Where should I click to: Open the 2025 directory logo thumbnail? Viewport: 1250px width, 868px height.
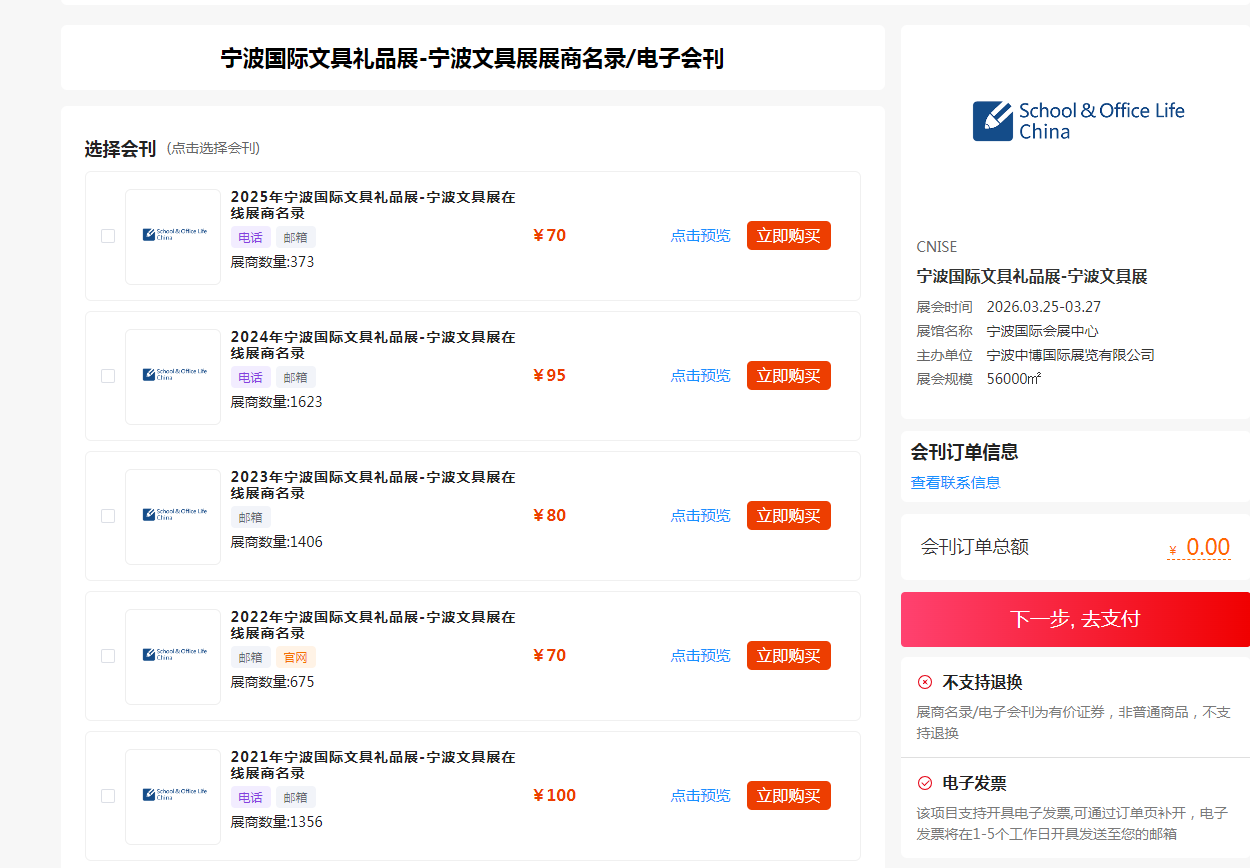tap(173, 237)
